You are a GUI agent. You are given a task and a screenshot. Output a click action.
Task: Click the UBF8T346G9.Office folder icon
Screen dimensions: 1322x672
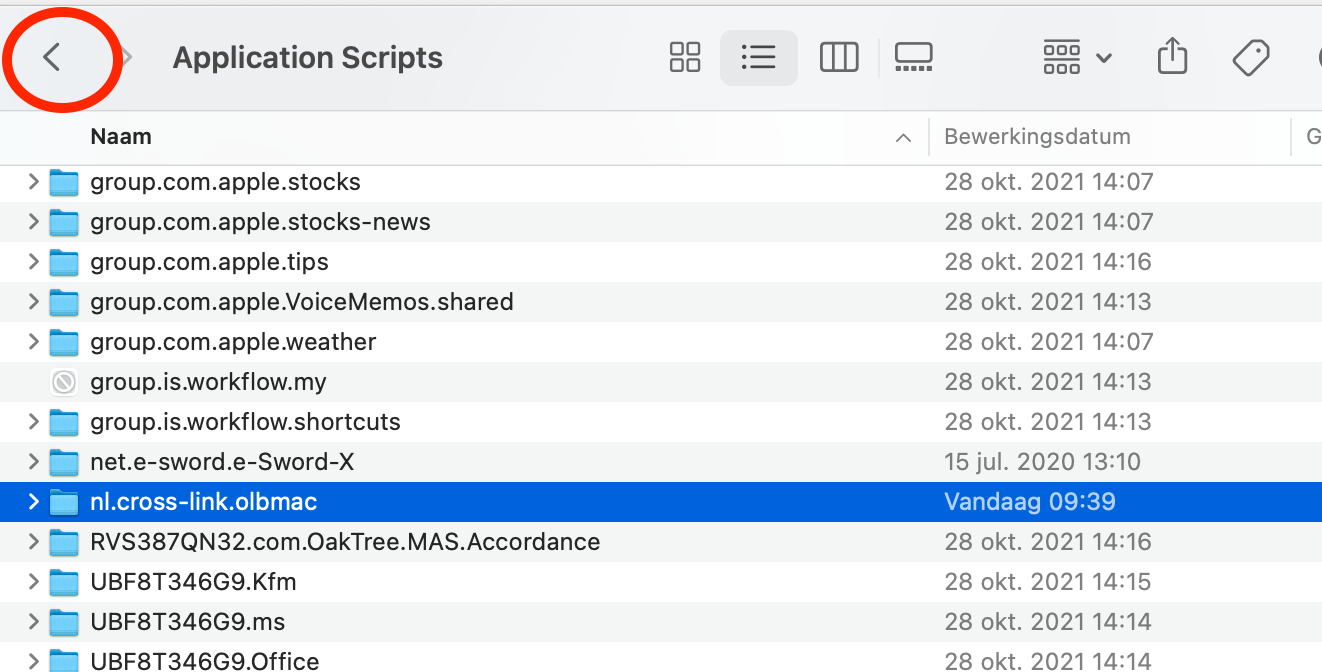[64, 660]
